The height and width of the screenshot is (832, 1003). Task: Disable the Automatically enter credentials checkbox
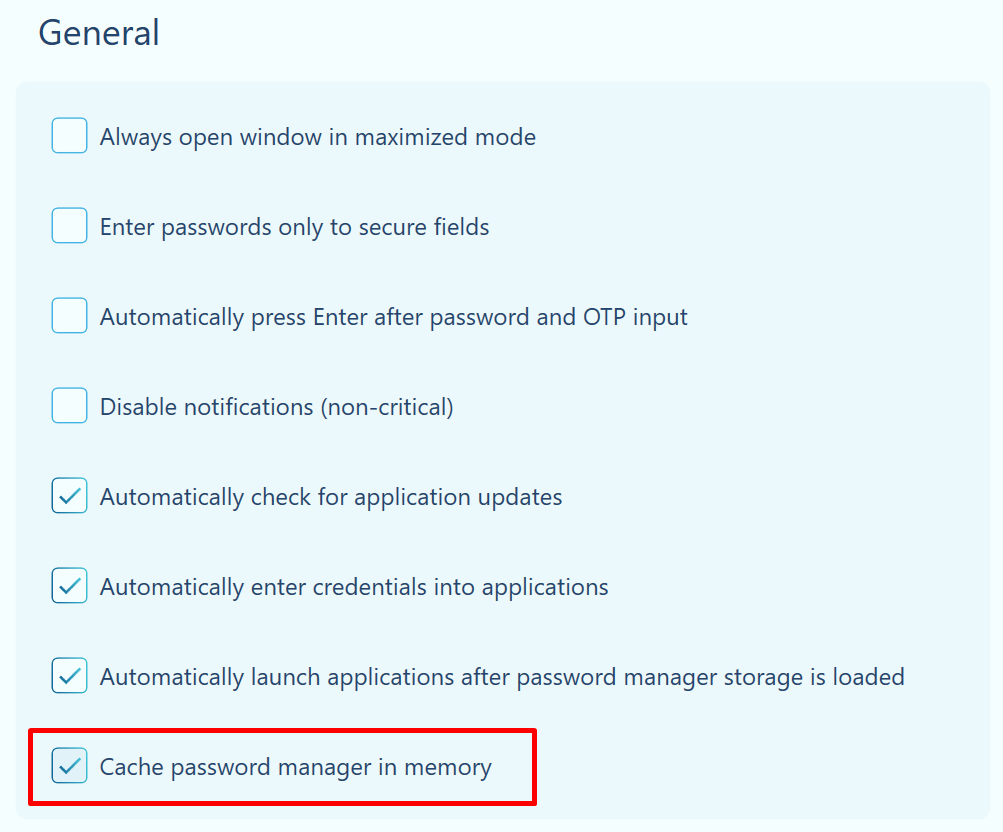tap(69, 586)
